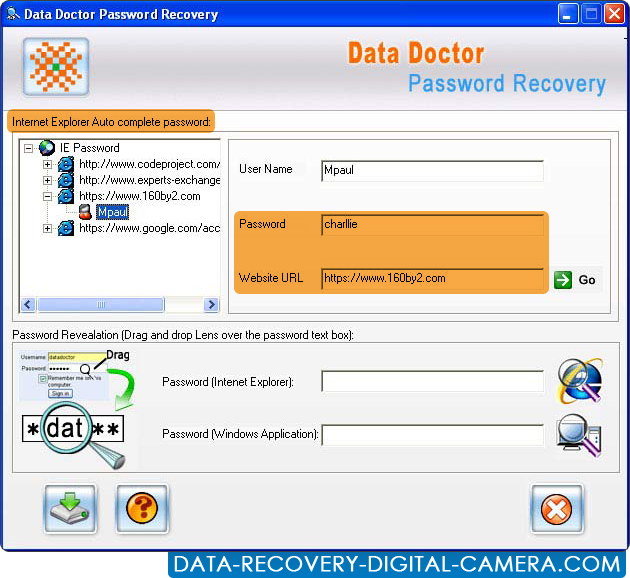630x578 pixels.
Task: Collapse the 160by2.com tree node
Action: click(x=47, y=196)
